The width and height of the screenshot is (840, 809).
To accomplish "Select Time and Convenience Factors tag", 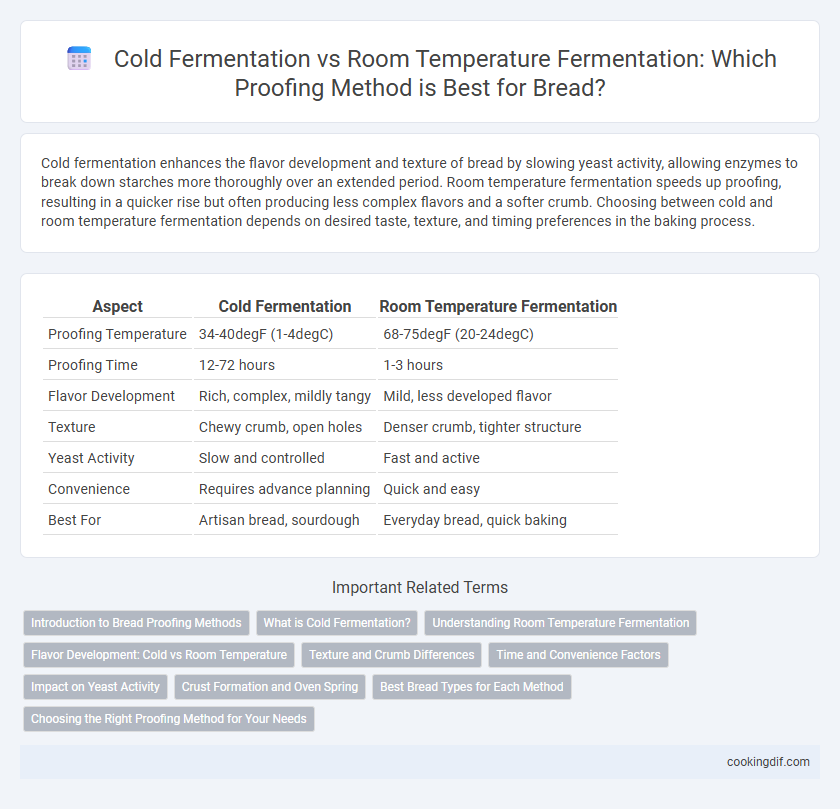I will pos(579,655).
